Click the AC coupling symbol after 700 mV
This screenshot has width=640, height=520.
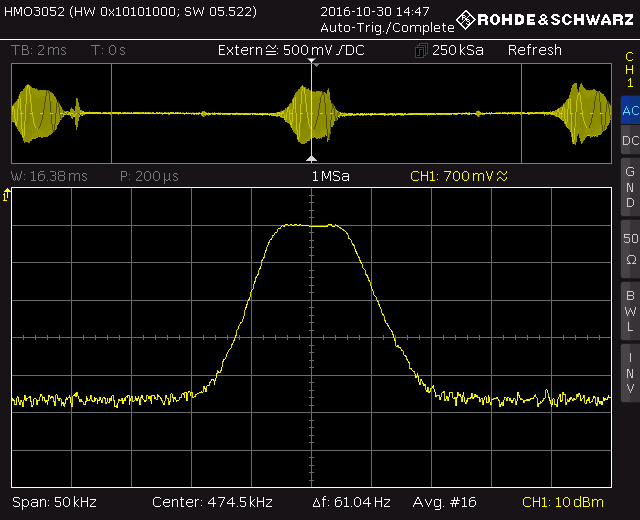point(502,176)
